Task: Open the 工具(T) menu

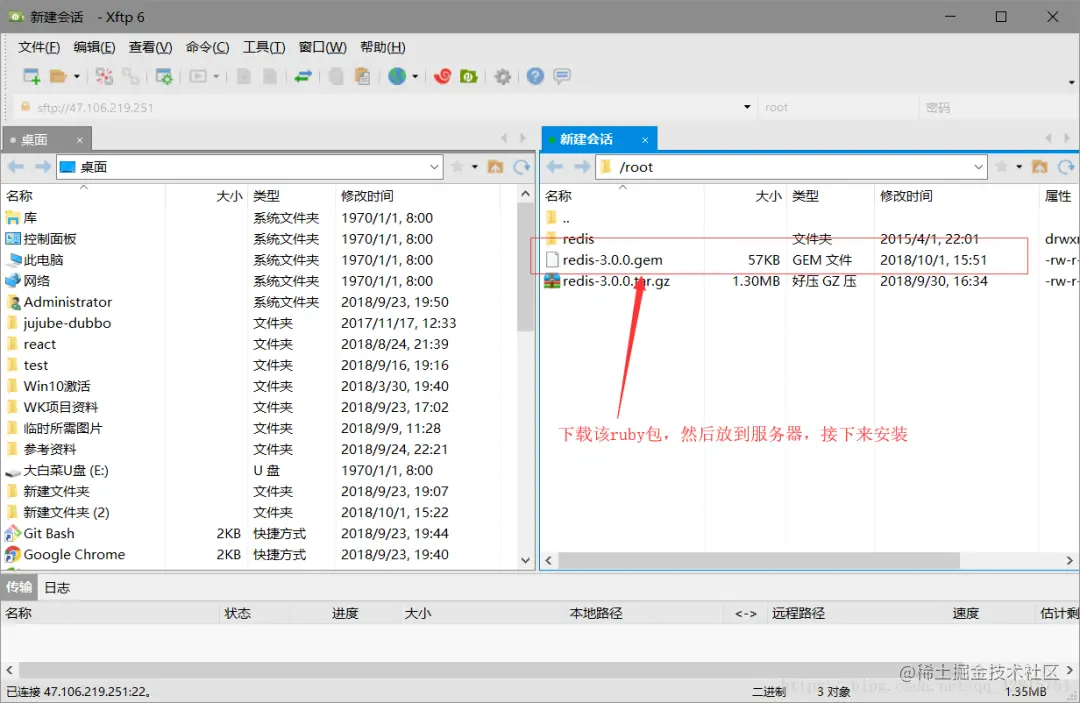Action: [265, 47]
